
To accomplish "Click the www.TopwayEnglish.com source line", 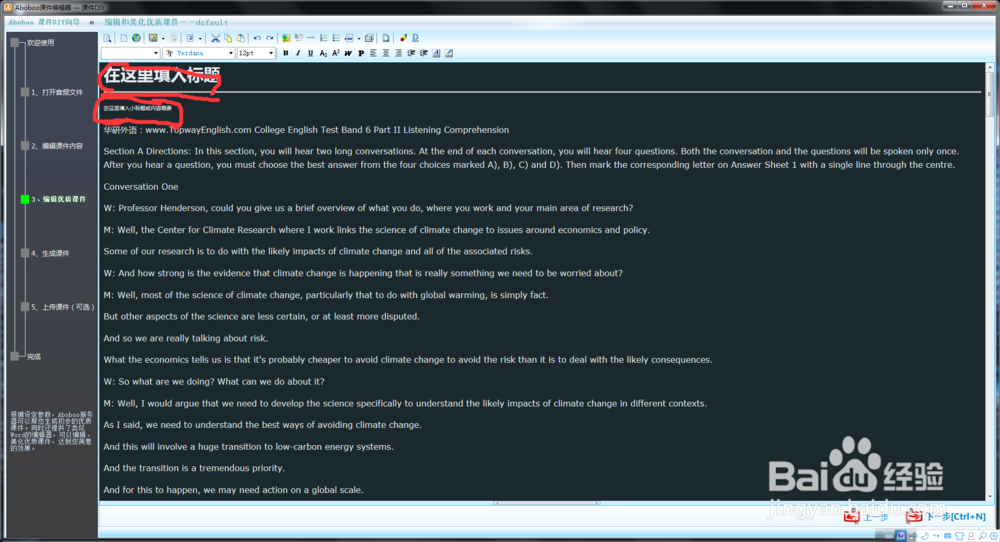I will [x=306, y=130].
